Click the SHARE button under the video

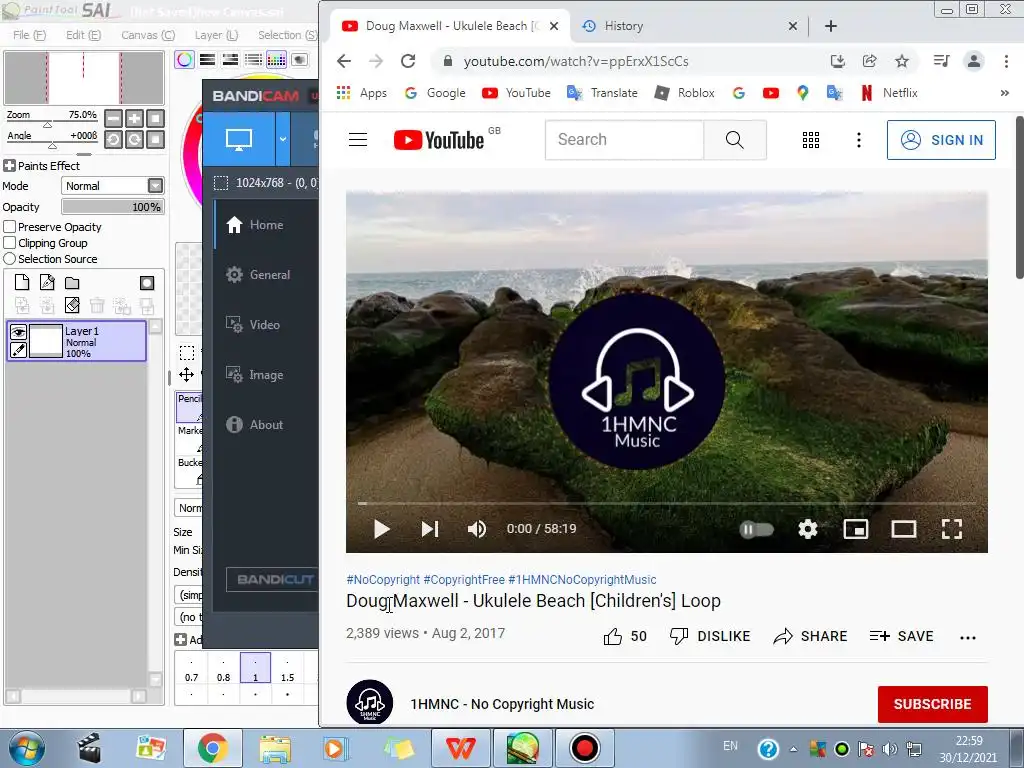810,636
